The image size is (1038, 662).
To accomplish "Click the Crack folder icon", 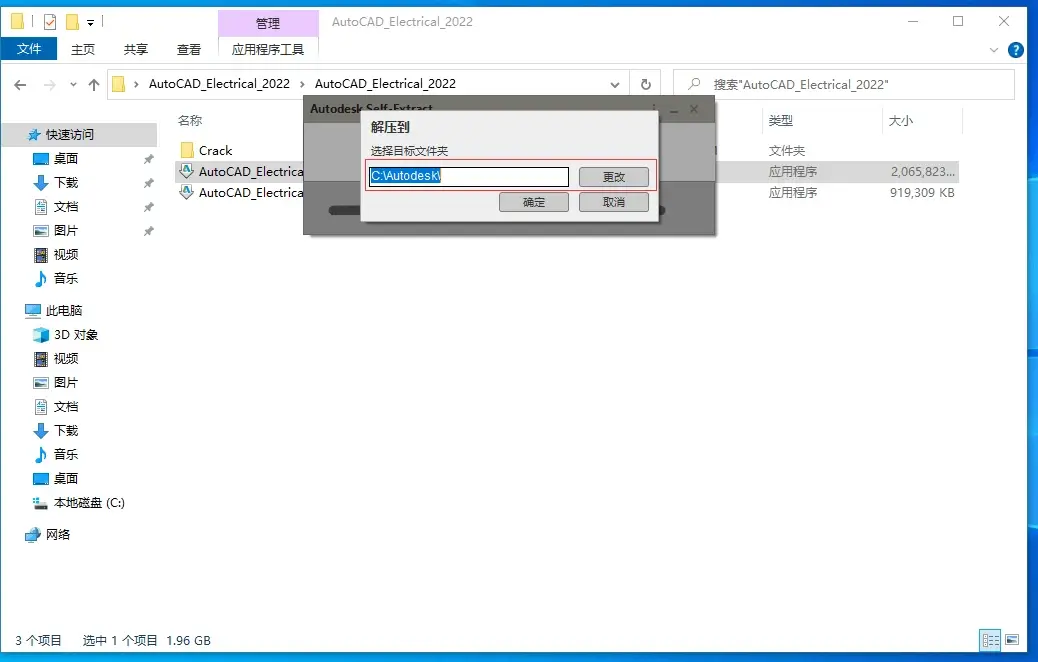I will pyautogui.click(x=187, y=150).
